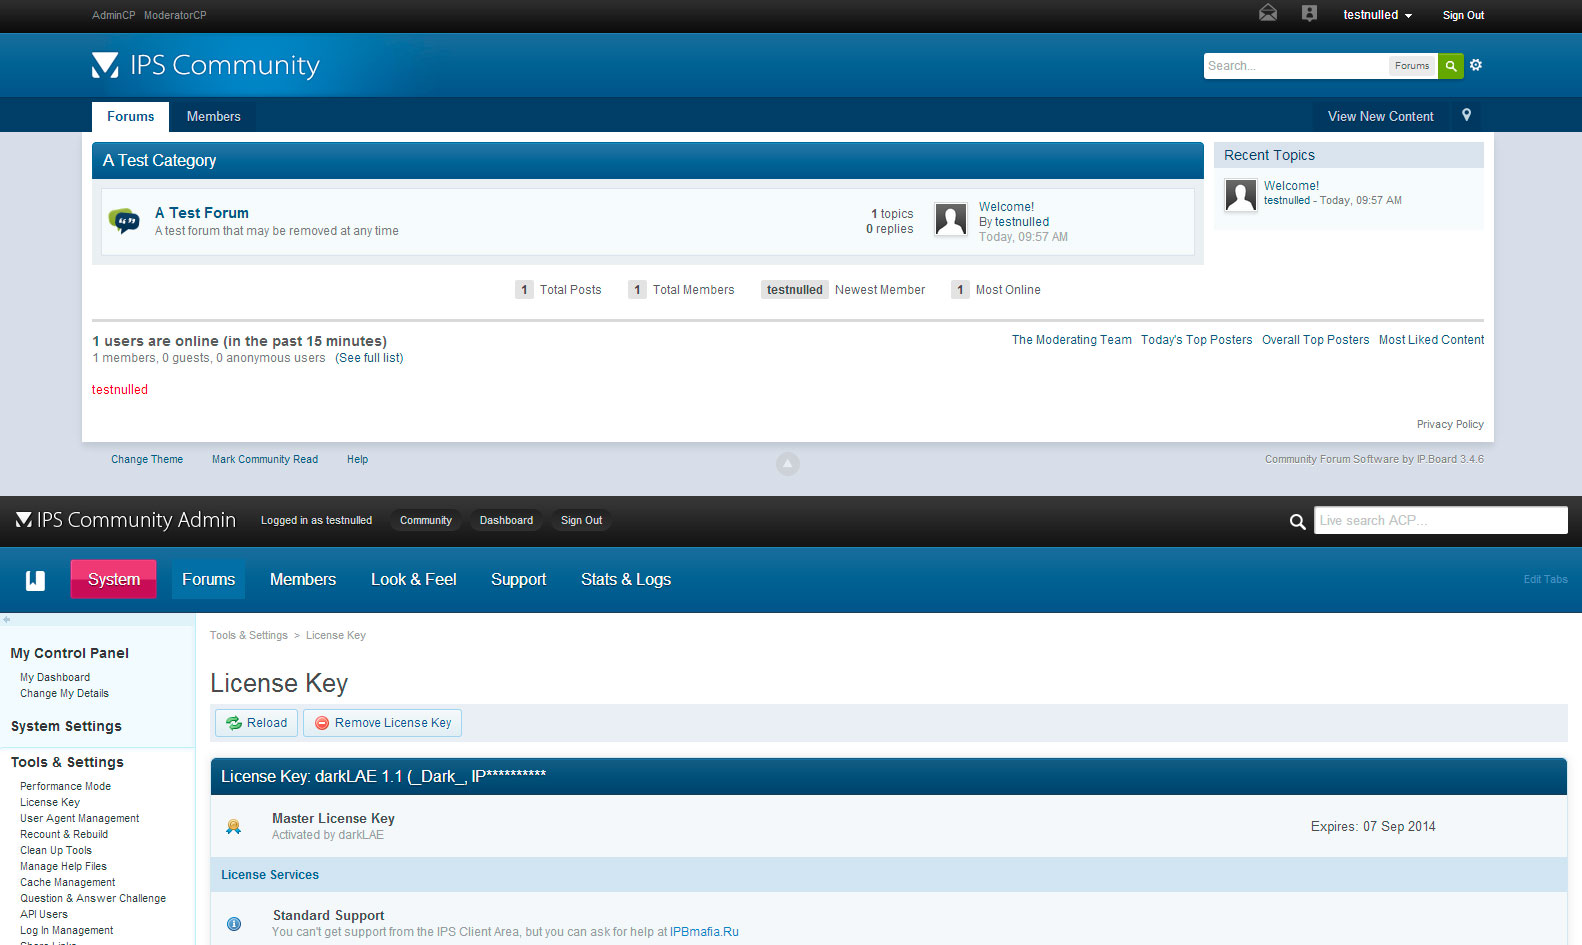Click Sign Out in the top bar
1582x945 pixels.
[x=1463, y=15]
